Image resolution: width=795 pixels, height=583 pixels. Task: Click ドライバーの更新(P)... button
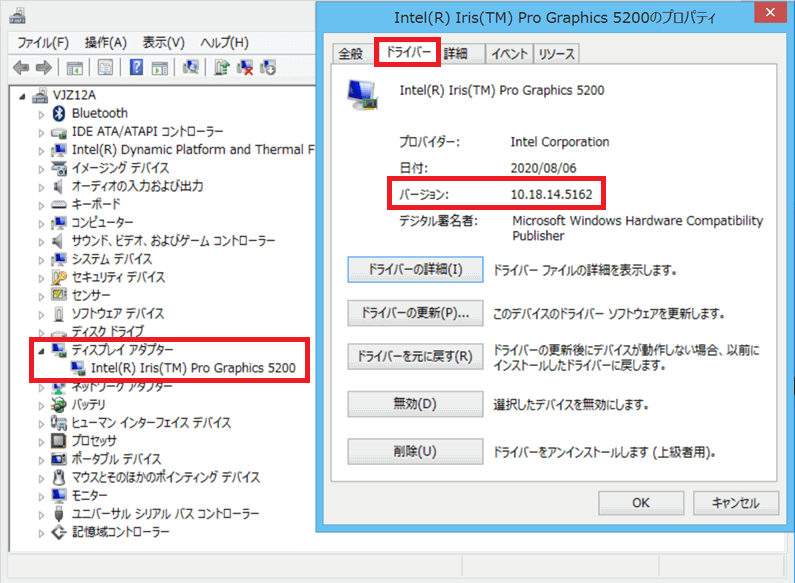pyautogui.click(x=415, y=313)
